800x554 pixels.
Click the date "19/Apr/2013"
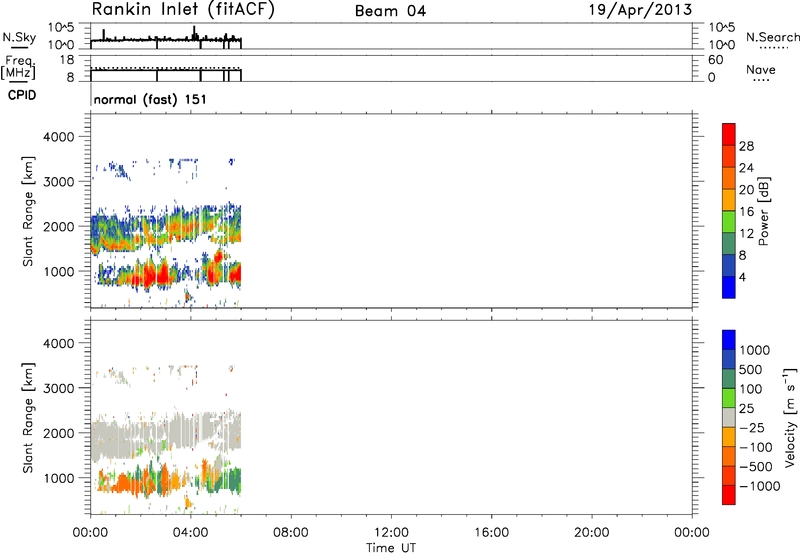click(640, 10)
